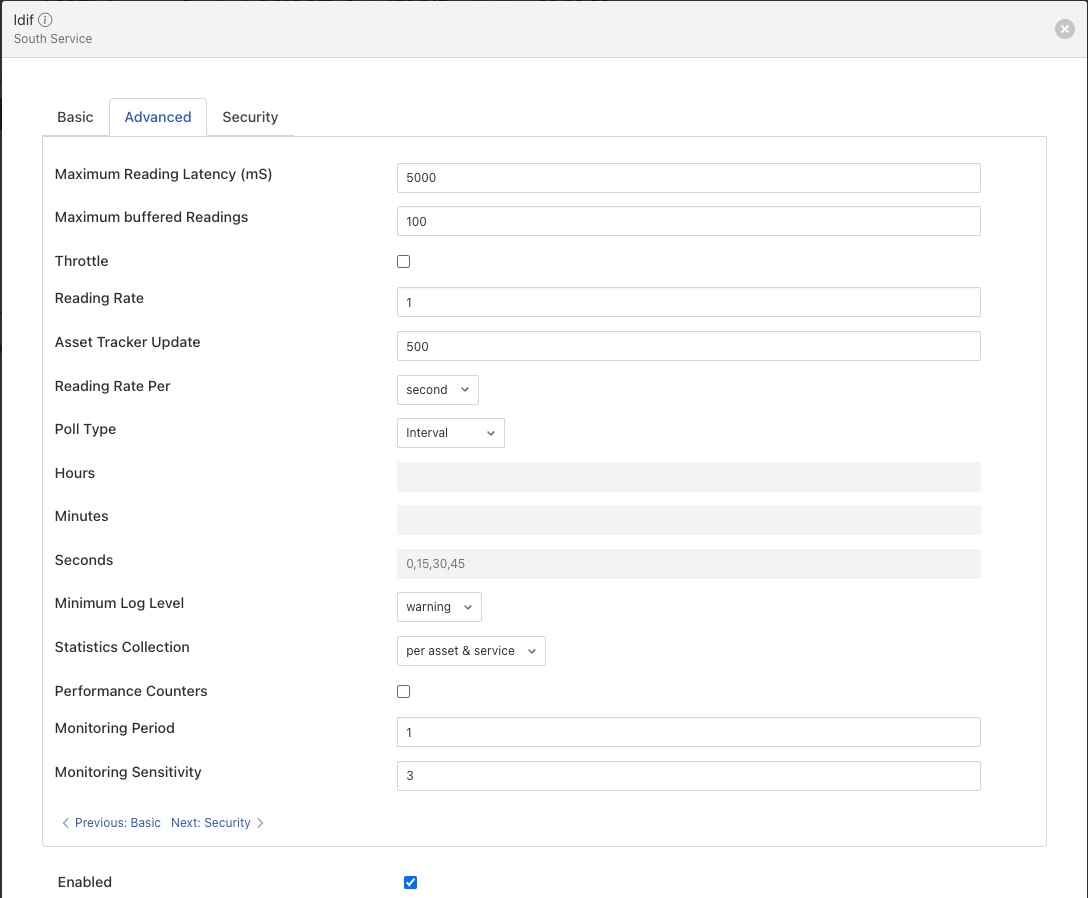Screen dimensions: 1088x898
Task: Switch to the Security tab
Action: [250, 117]
